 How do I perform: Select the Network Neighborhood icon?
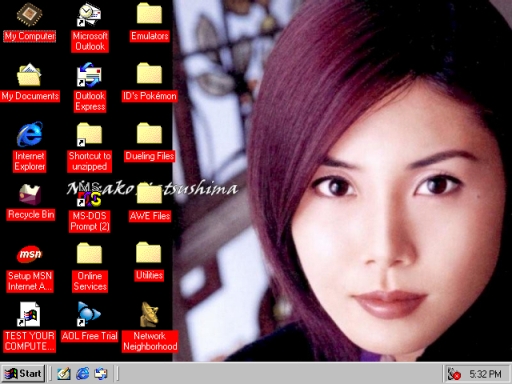pyautogui.click(x=149, y=315)
